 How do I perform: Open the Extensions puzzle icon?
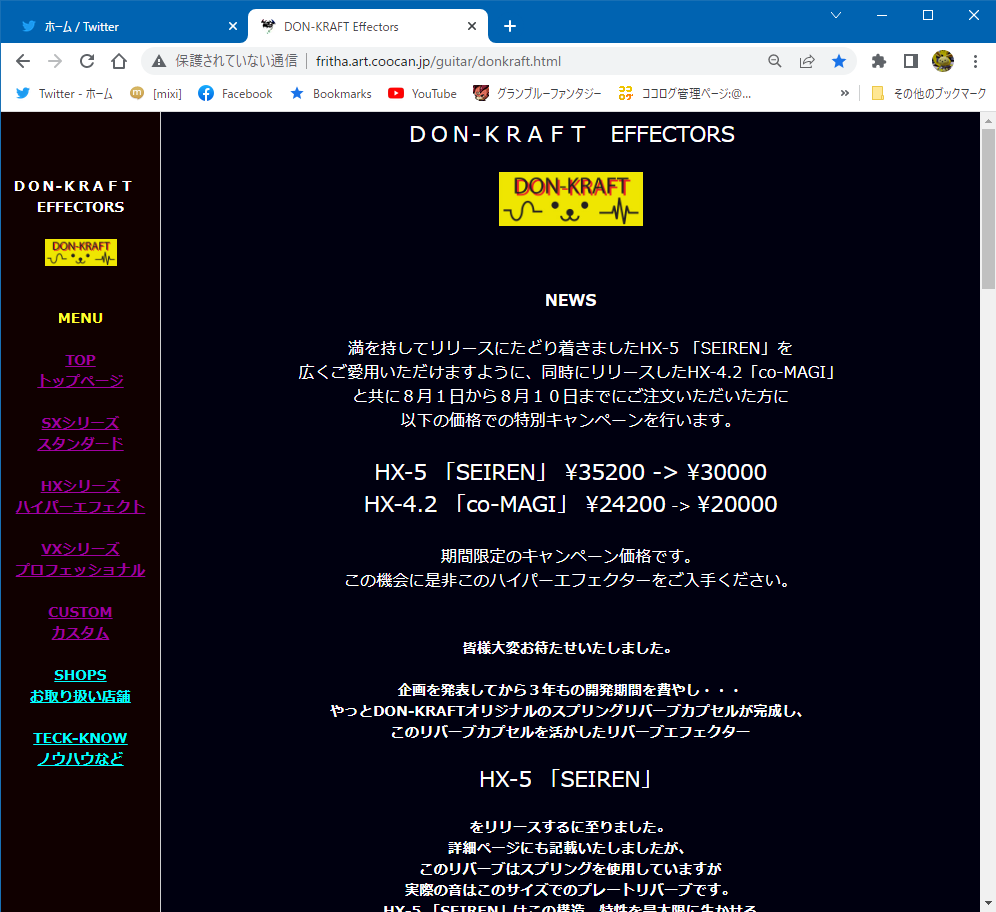(x=878, y=61)
